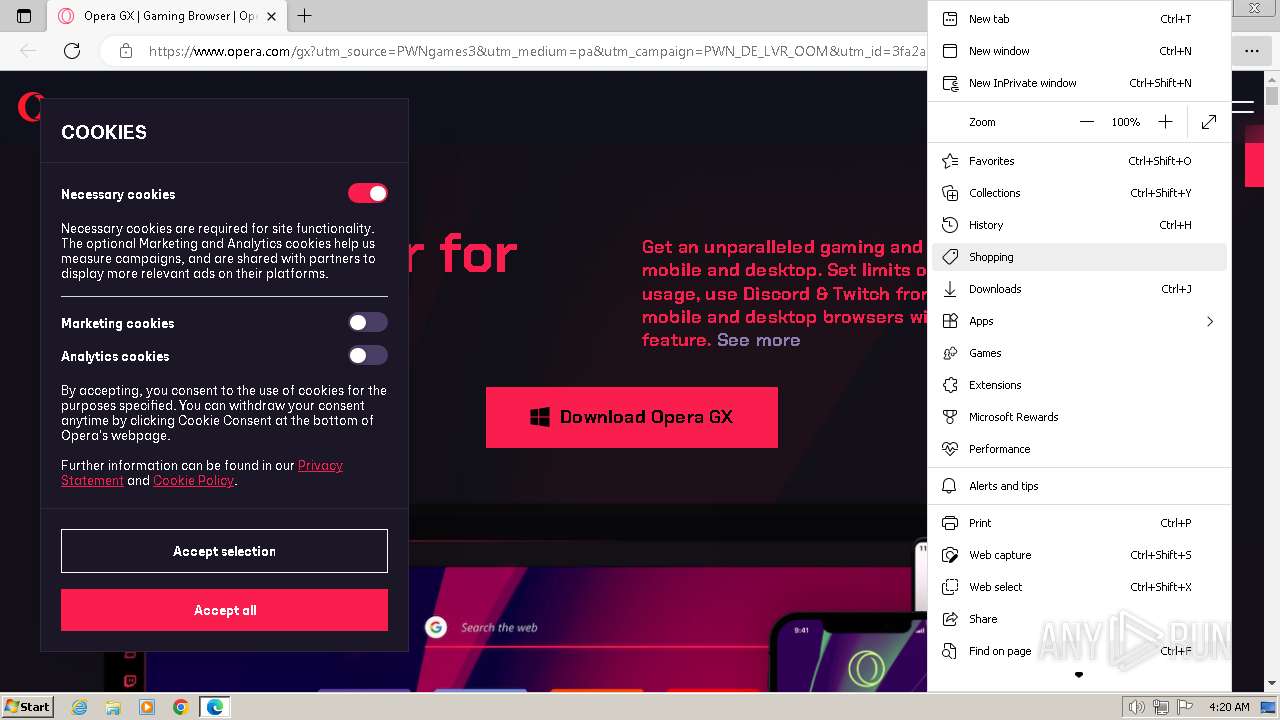Choose New InPrivate window entry

point(1079,83)
